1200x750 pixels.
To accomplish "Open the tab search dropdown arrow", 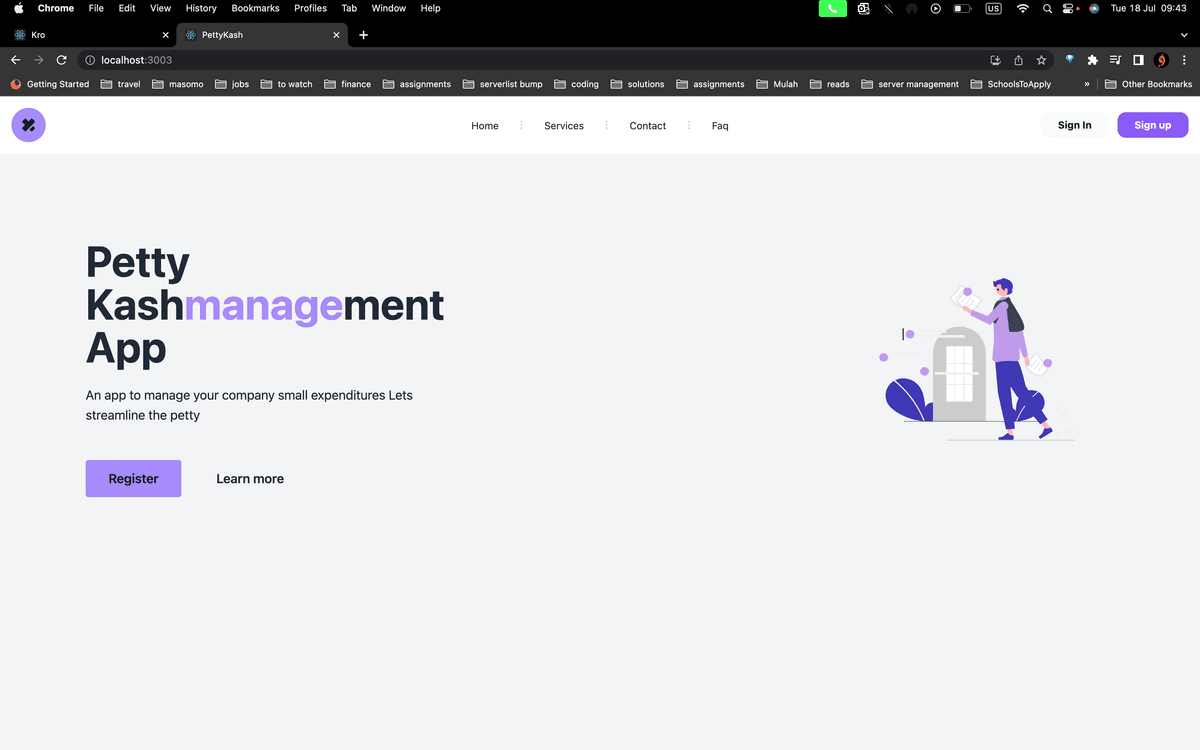I will coord(1185,35).
